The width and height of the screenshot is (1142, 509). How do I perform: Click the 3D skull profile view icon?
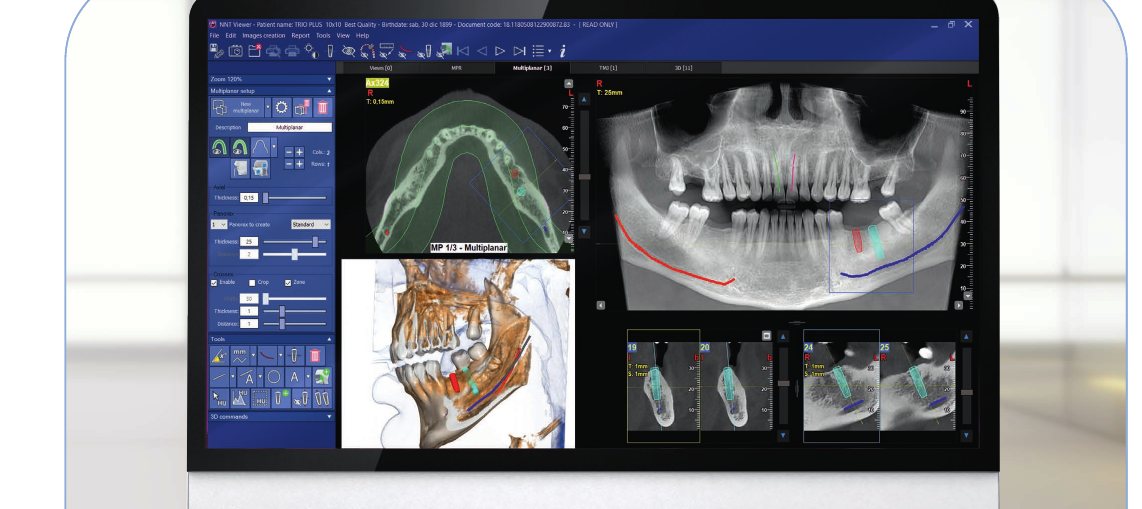click(240, 169)
